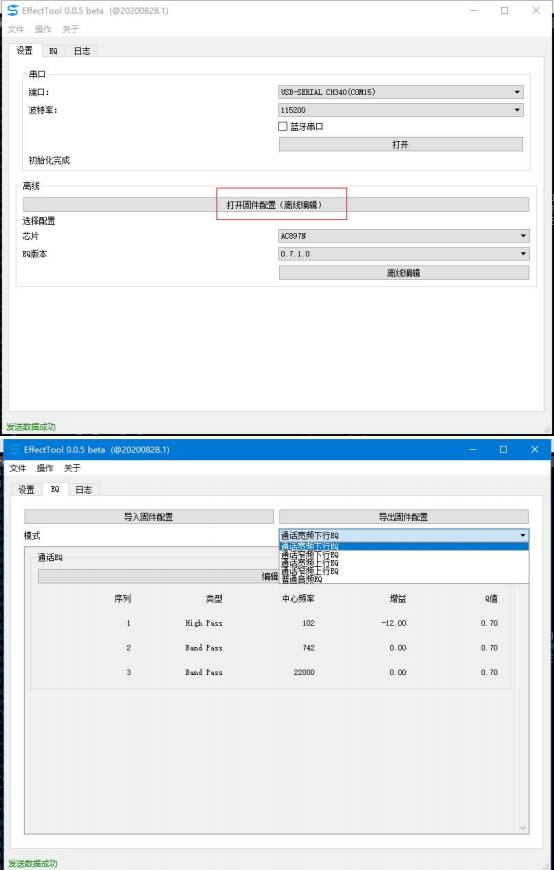Viewport: 554px width, 870px height.
Task: Select the High Pass type cell
Action: pos(204,623)
